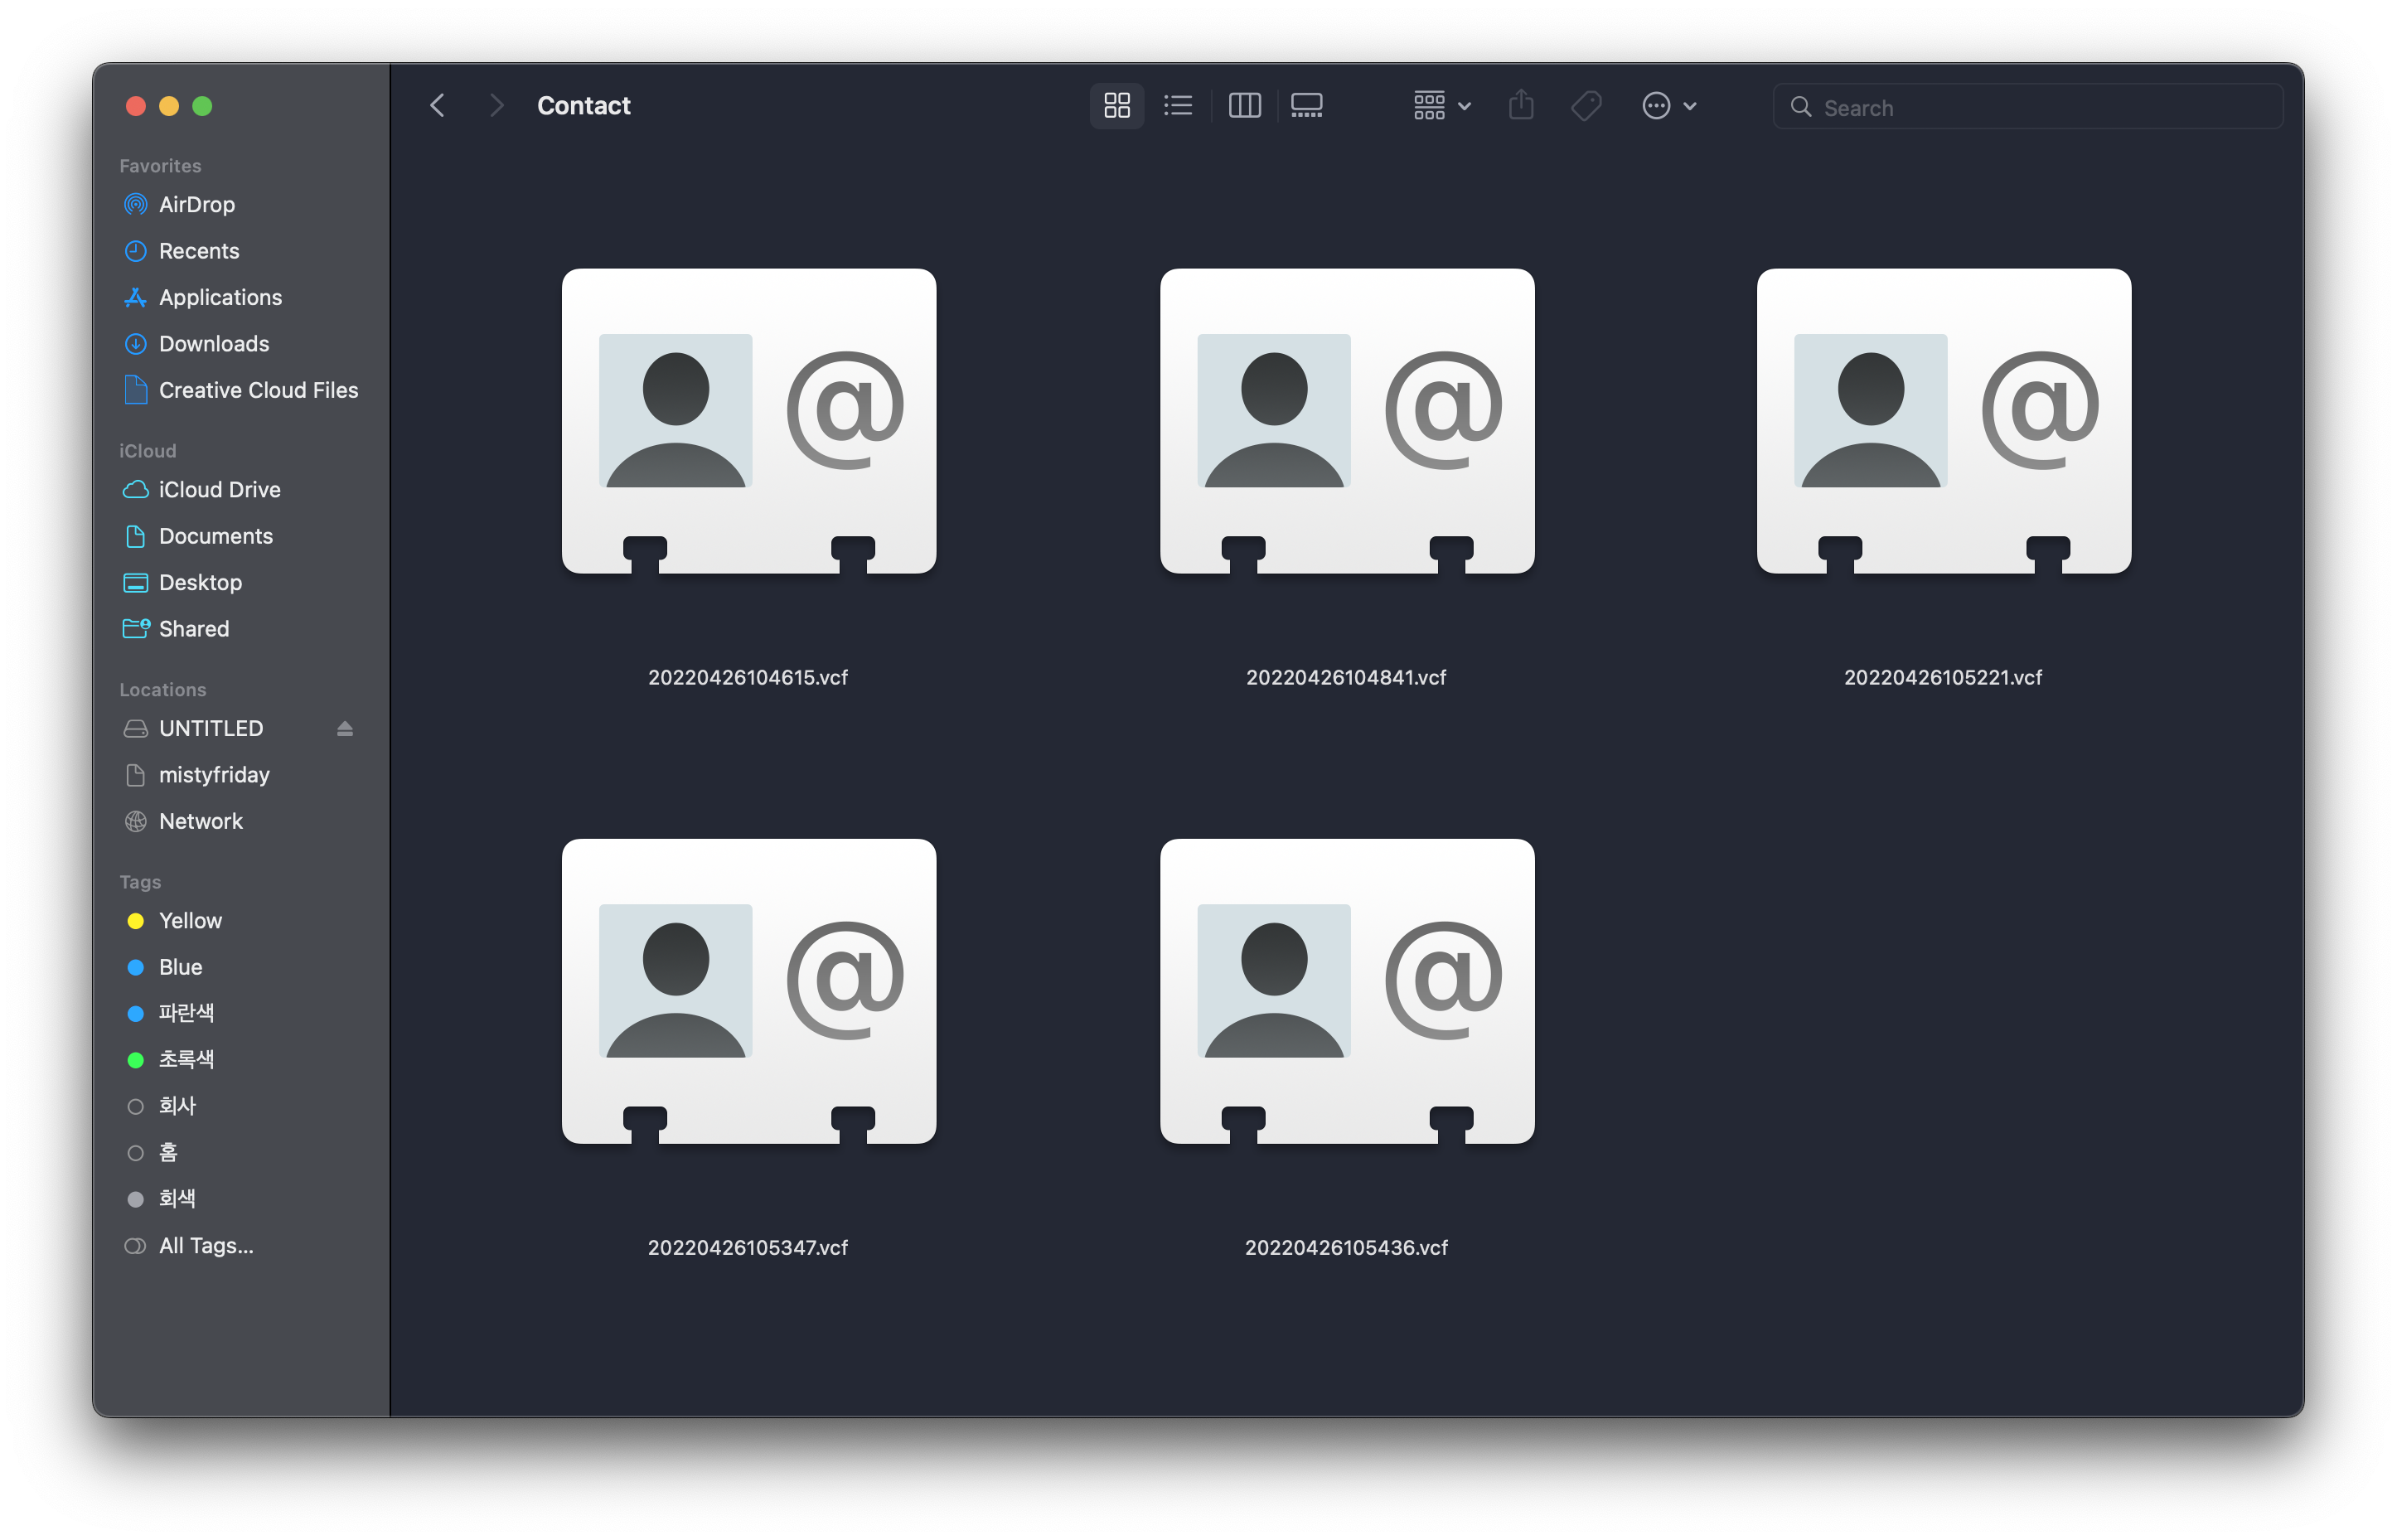Open the group-by dropdown

click(1441, 105)
